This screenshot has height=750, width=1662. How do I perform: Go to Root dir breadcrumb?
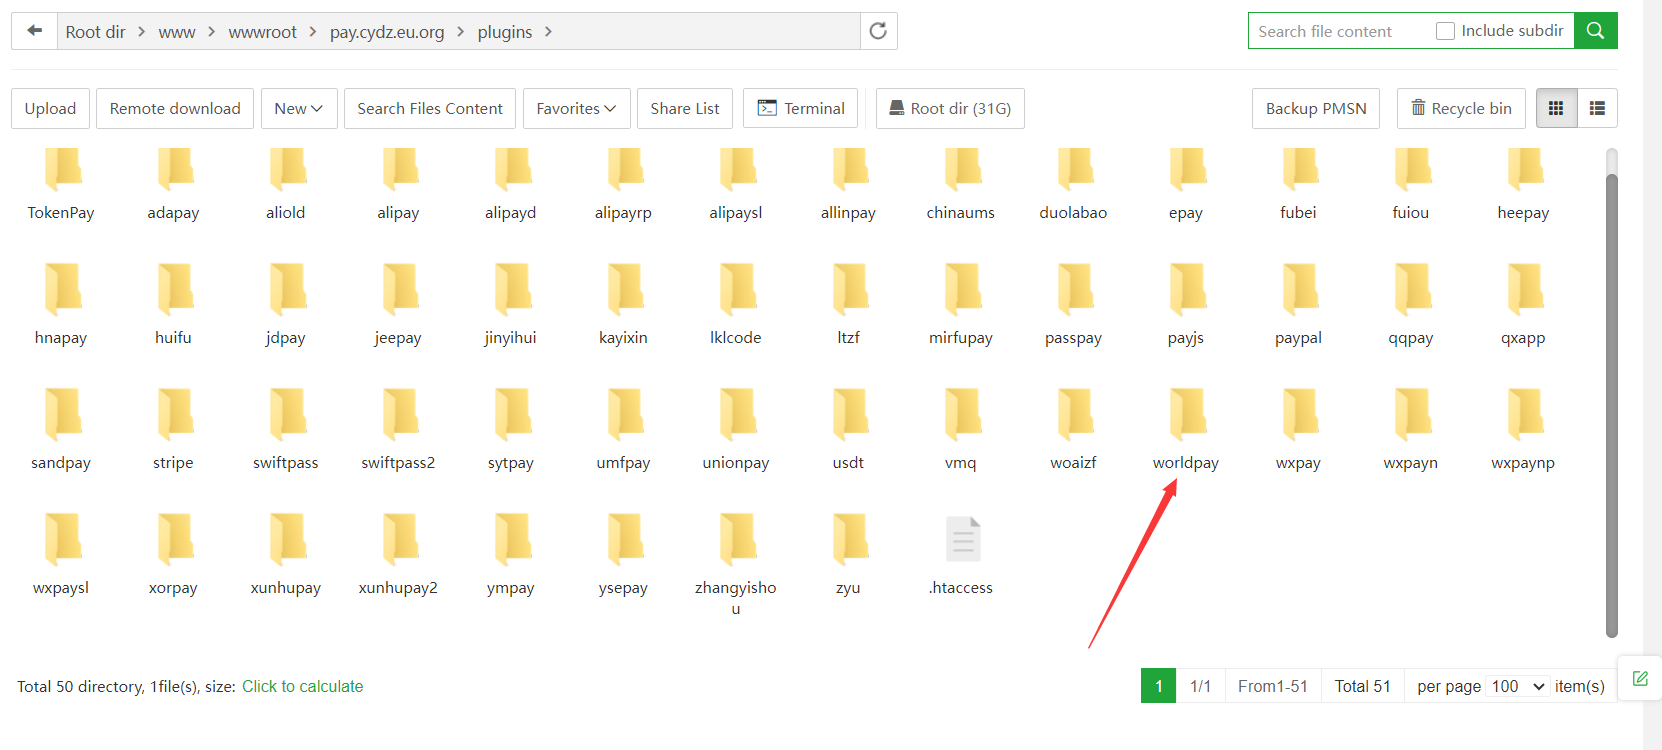point(95,32)
